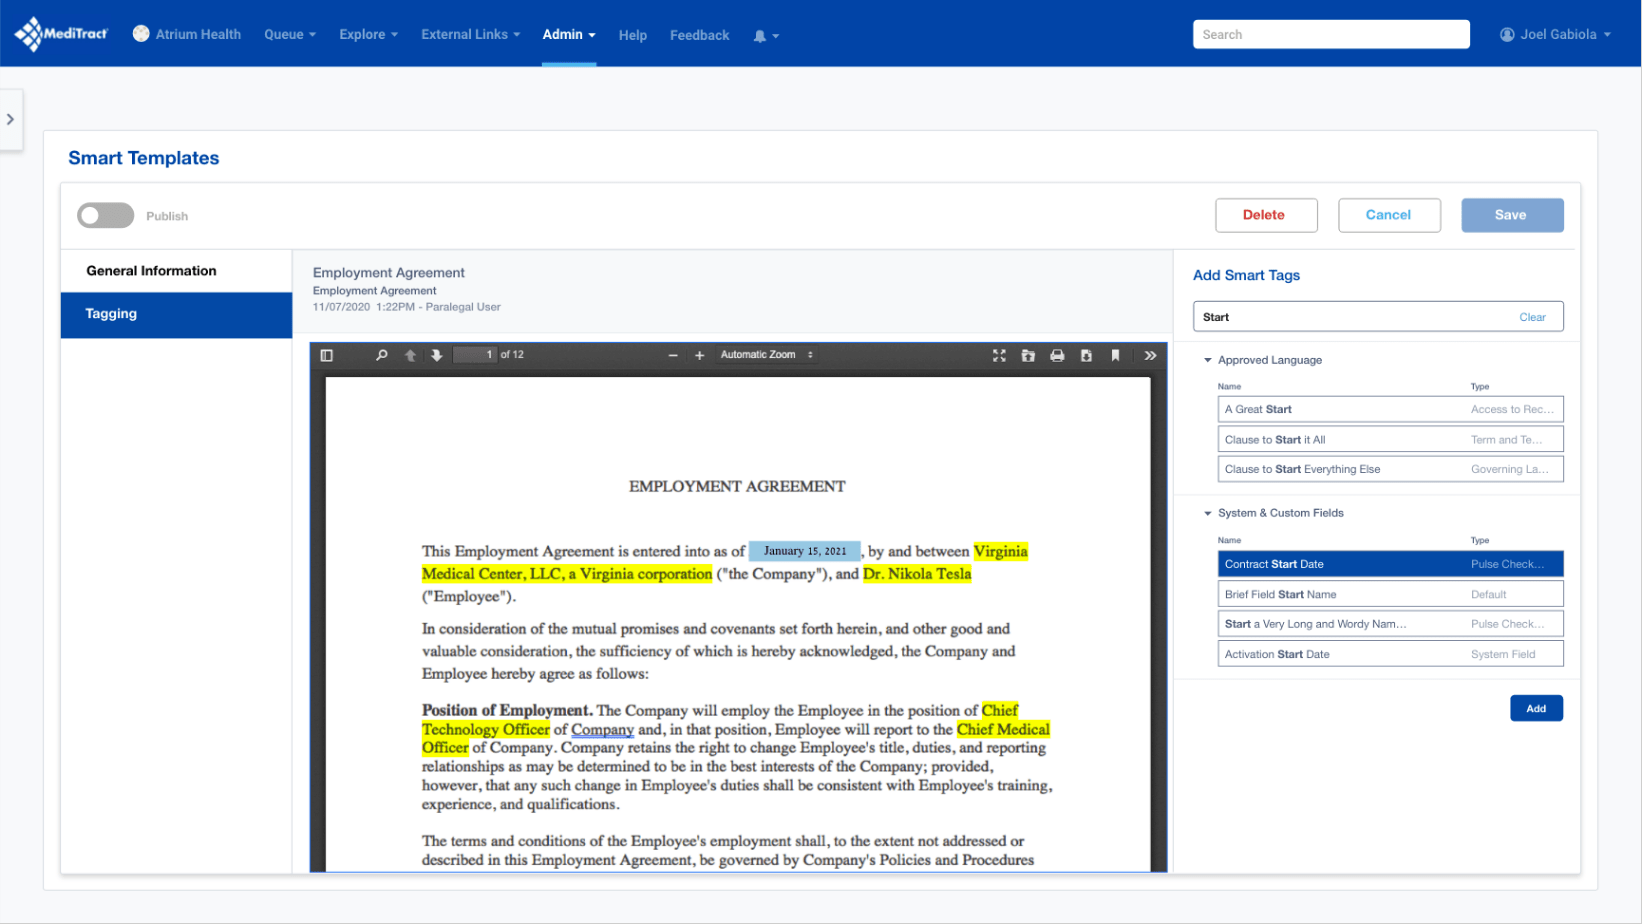Viewport: 1642px width, 924px height.
Task: Enable the Publish toggle
Action: [x=105, y=215]
